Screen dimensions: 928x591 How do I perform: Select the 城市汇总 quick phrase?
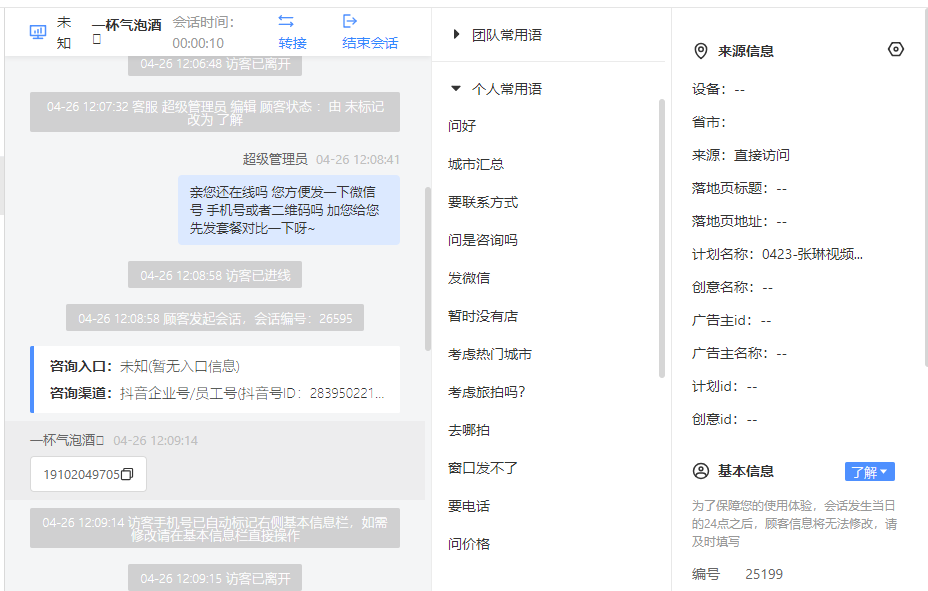coord(476,164)
